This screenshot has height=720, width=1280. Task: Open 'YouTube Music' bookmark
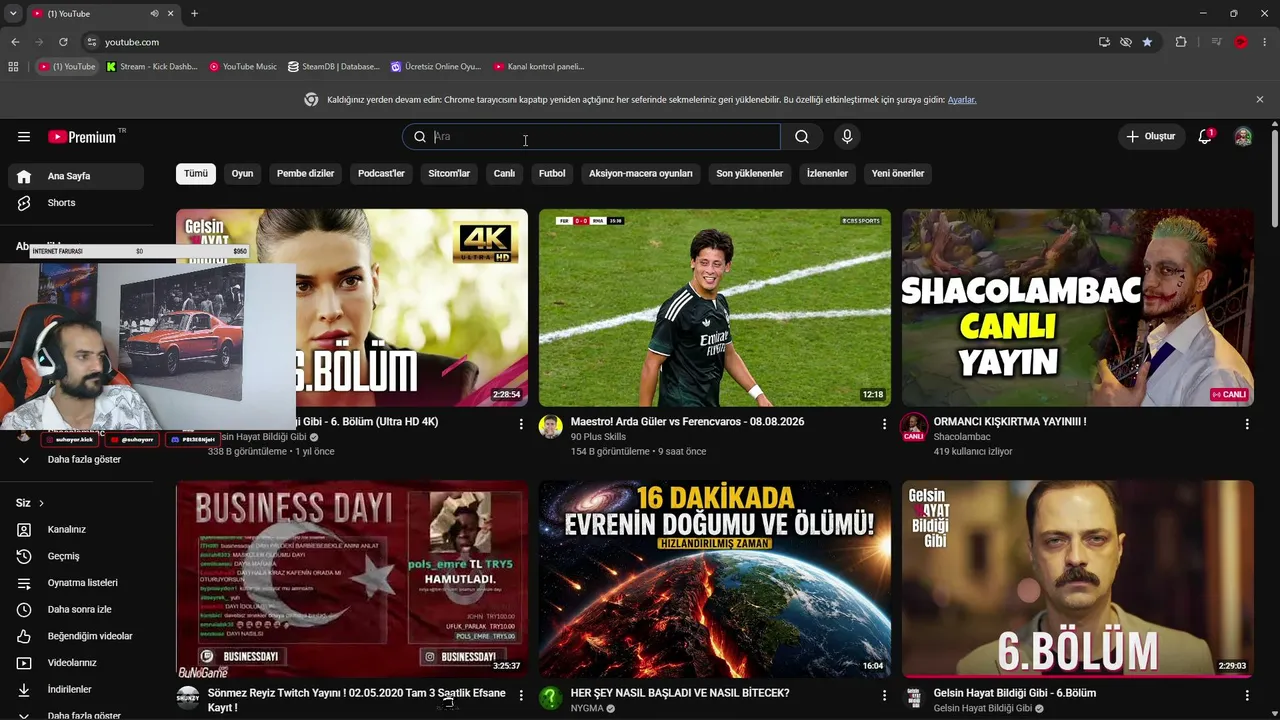(243, 67)
